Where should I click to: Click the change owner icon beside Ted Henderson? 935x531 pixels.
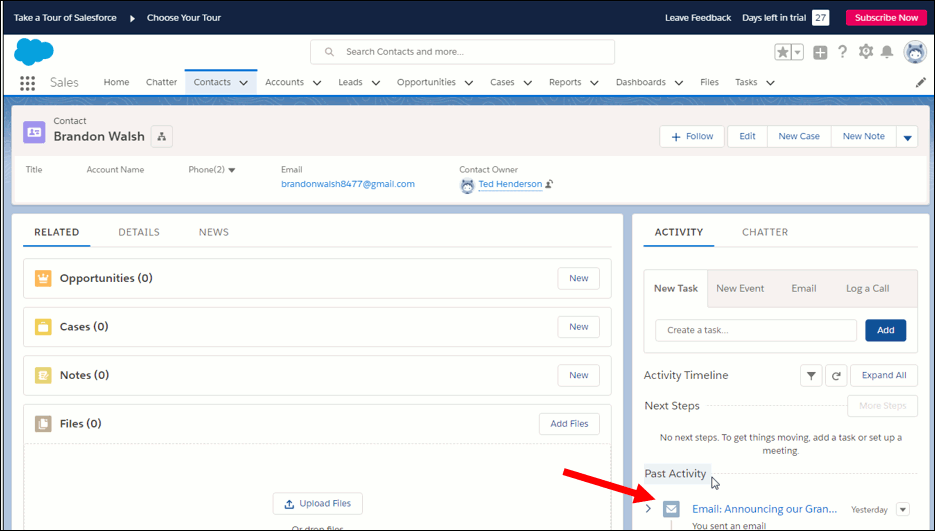(x=549, y=184)
